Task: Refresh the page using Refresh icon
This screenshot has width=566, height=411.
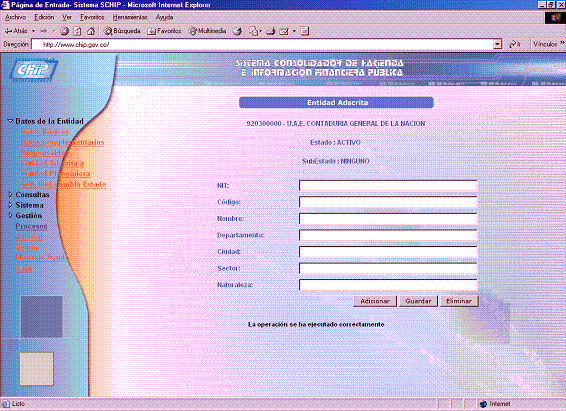Action: pyautogui.click(x=77, y=31)
